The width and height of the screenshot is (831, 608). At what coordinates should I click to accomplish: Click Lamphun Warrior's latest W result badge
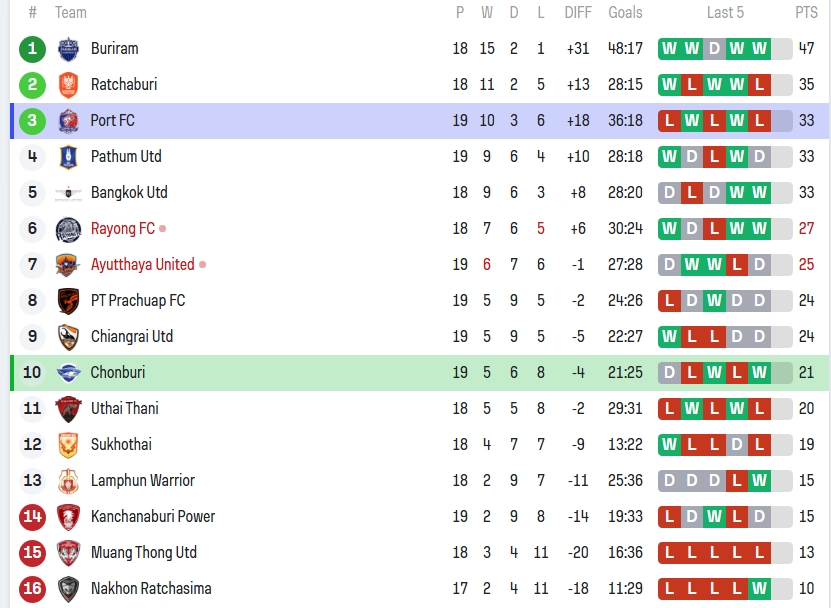click(760, 480)
